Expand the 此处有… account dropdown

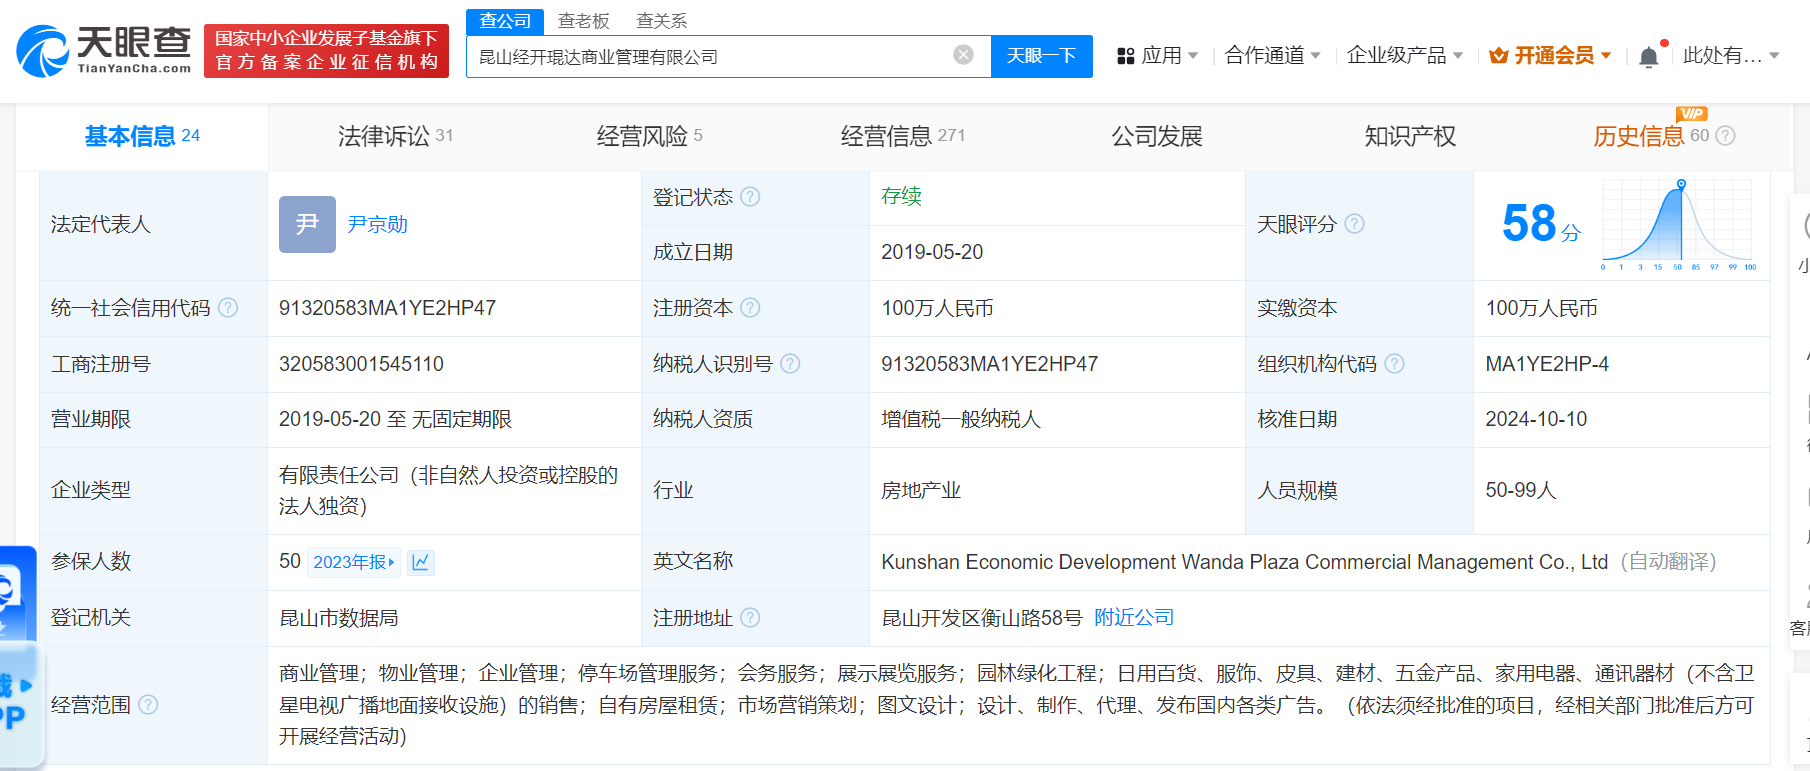pyautogui.click(x=1774, y=56)
